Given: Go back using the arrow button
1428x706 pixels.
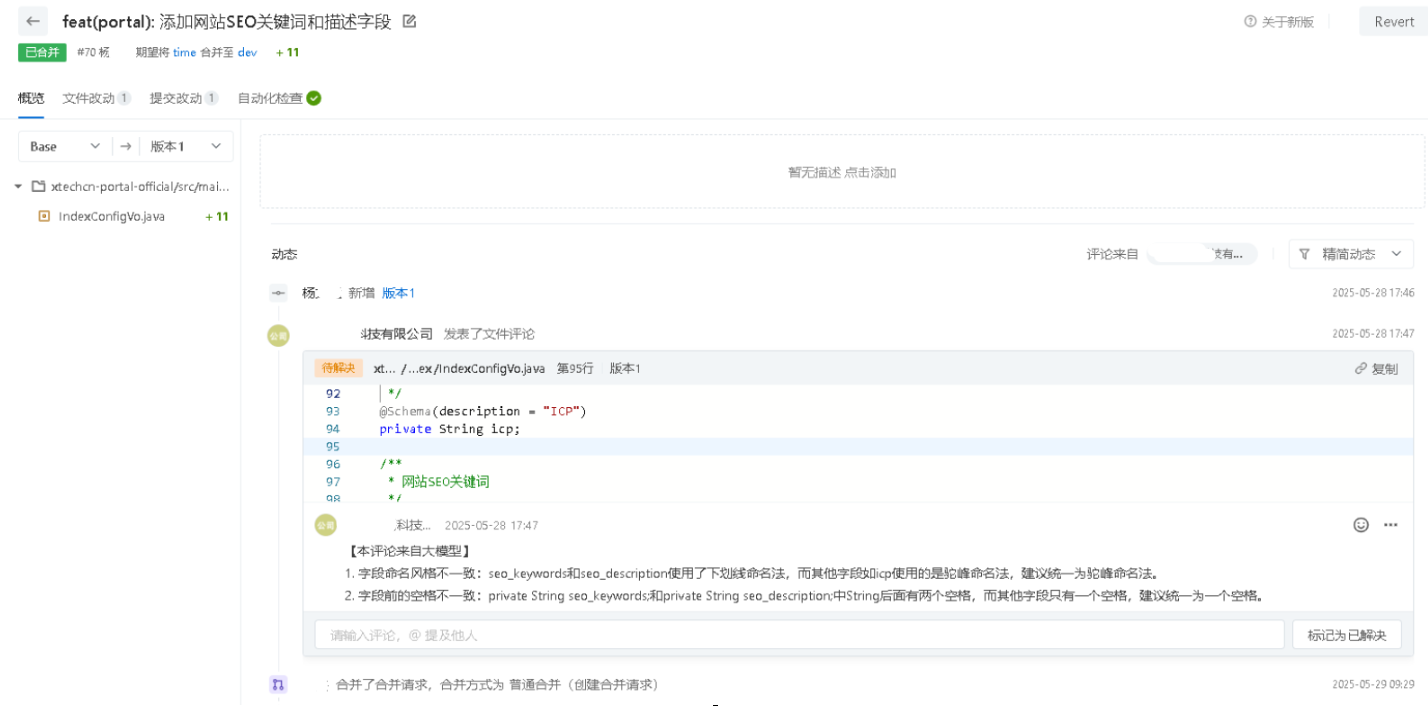Looking at the screenshot, I should [33, 21].
